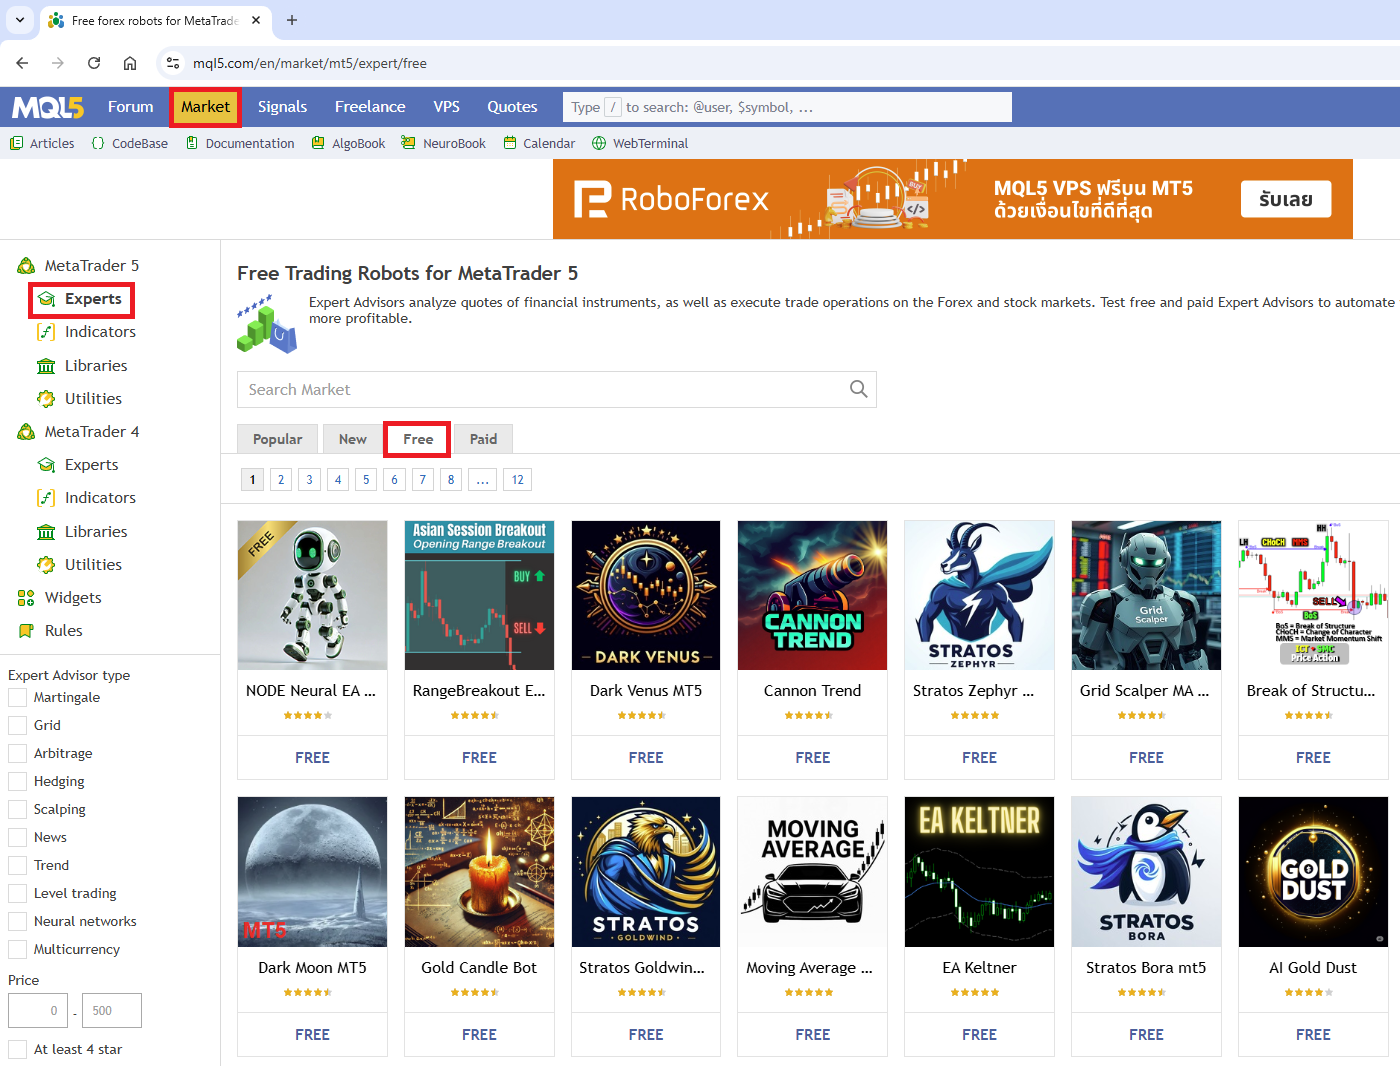
Task: Open the Signals menu in top navigation
Action: coord(282,107)
